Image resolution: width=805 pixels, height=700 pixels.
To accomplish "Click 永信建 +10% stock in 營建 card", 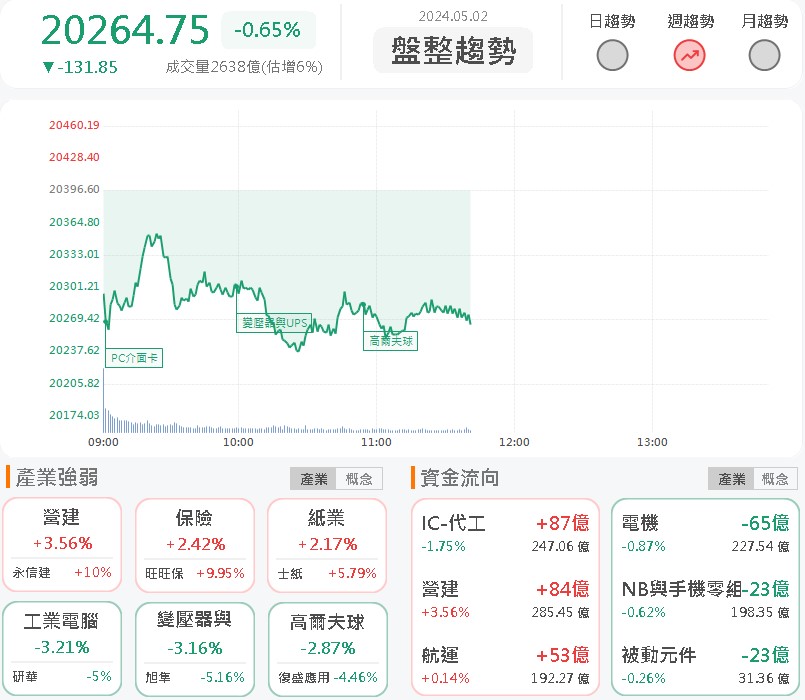I will (x=62, y=573).
